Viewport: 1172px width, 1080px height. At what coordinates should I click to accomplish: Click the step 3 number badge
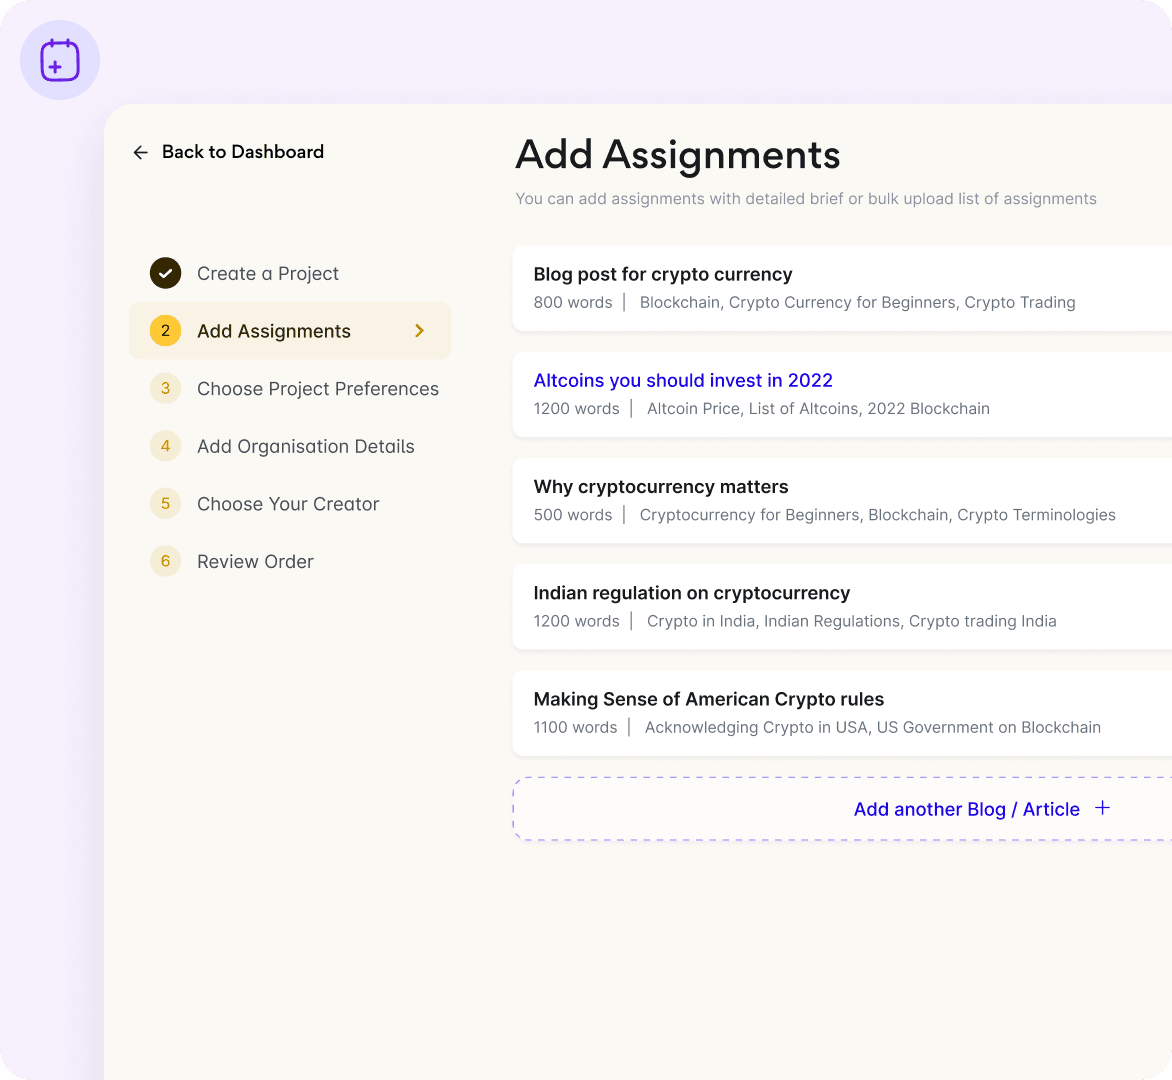pyautogui.click(x=165, y=388)
